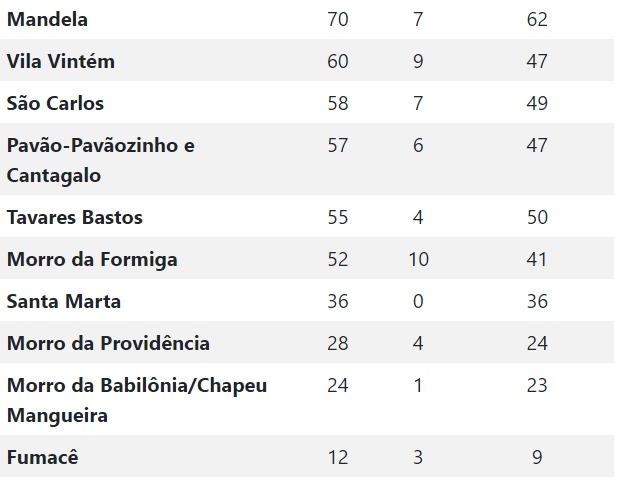Click the zero in Santa Marta row
The image size is (618, 492).
(418, 302)
